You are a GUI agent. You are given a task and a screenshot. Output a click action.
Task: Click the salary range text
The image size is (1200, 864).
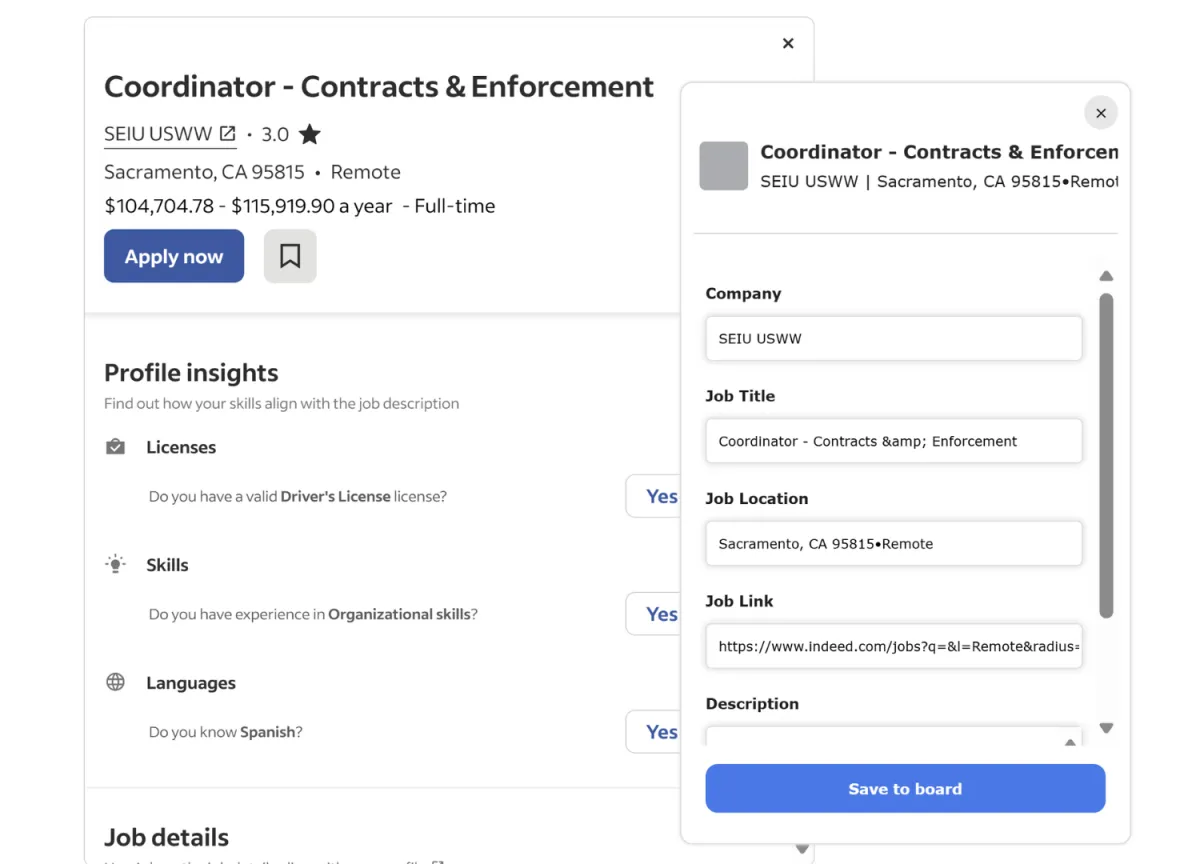pyautogui.click(x=247, y=206)
